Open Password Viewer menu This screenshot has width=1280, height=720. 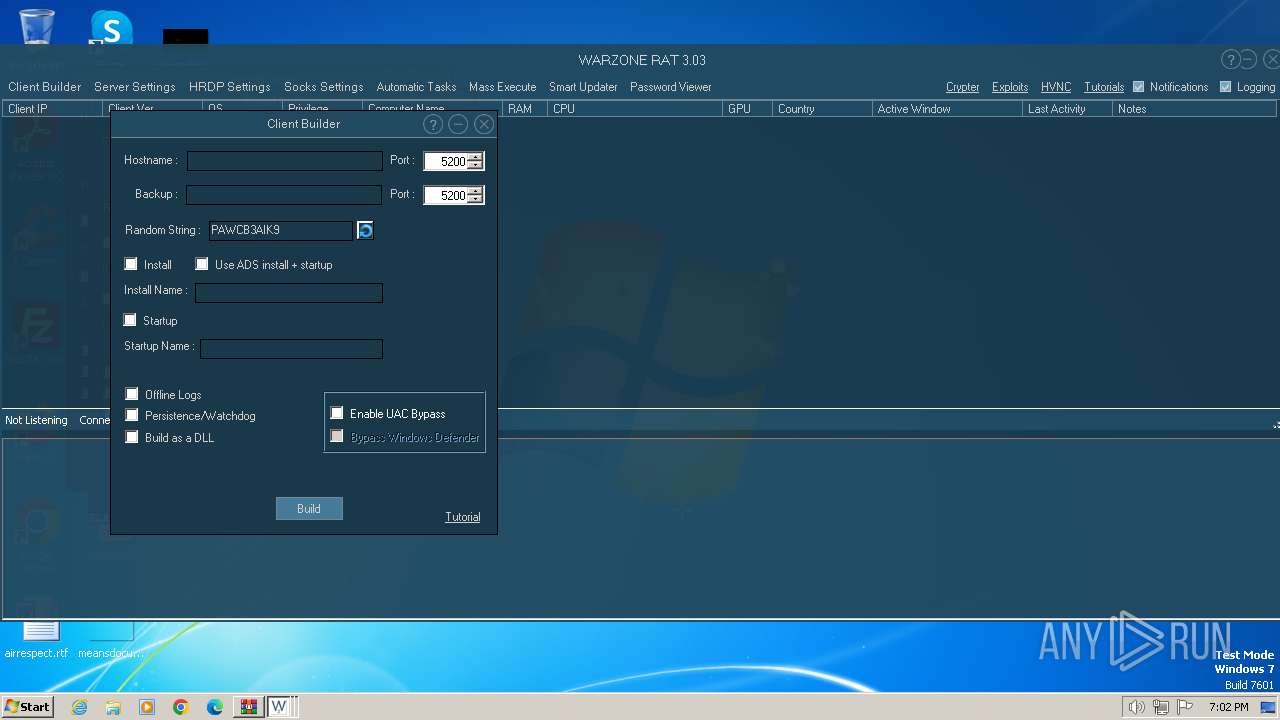(x=670, y=87)
